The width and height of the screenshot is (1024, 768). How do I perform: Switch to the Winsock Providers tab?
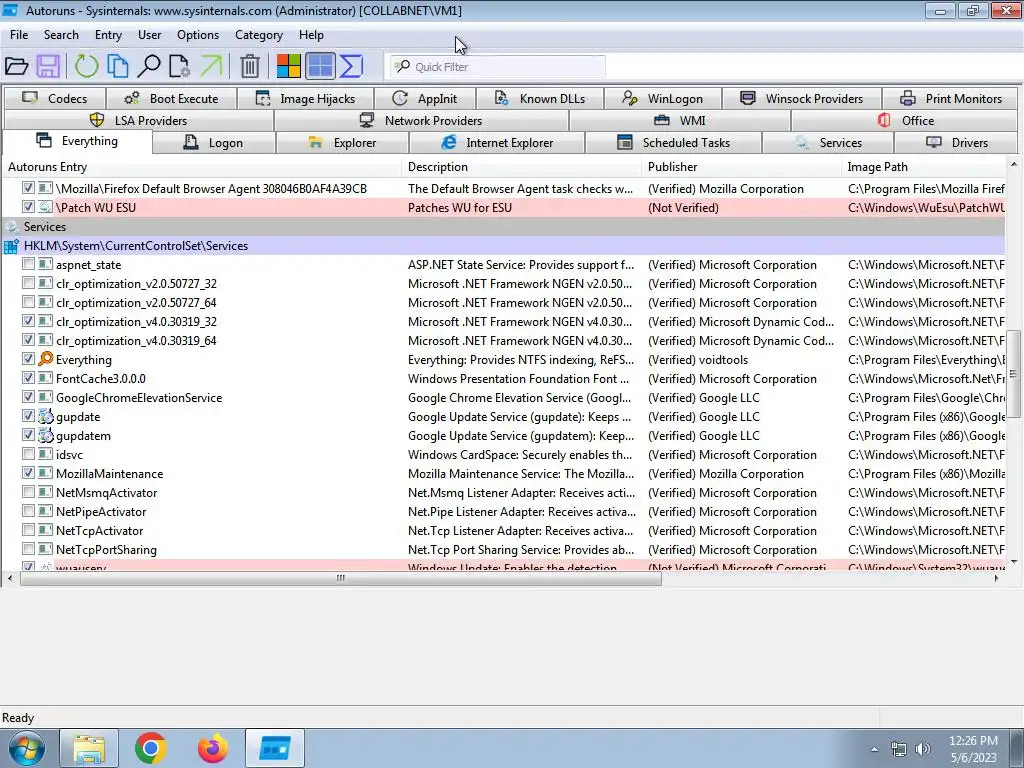click(x=802, y=99)
